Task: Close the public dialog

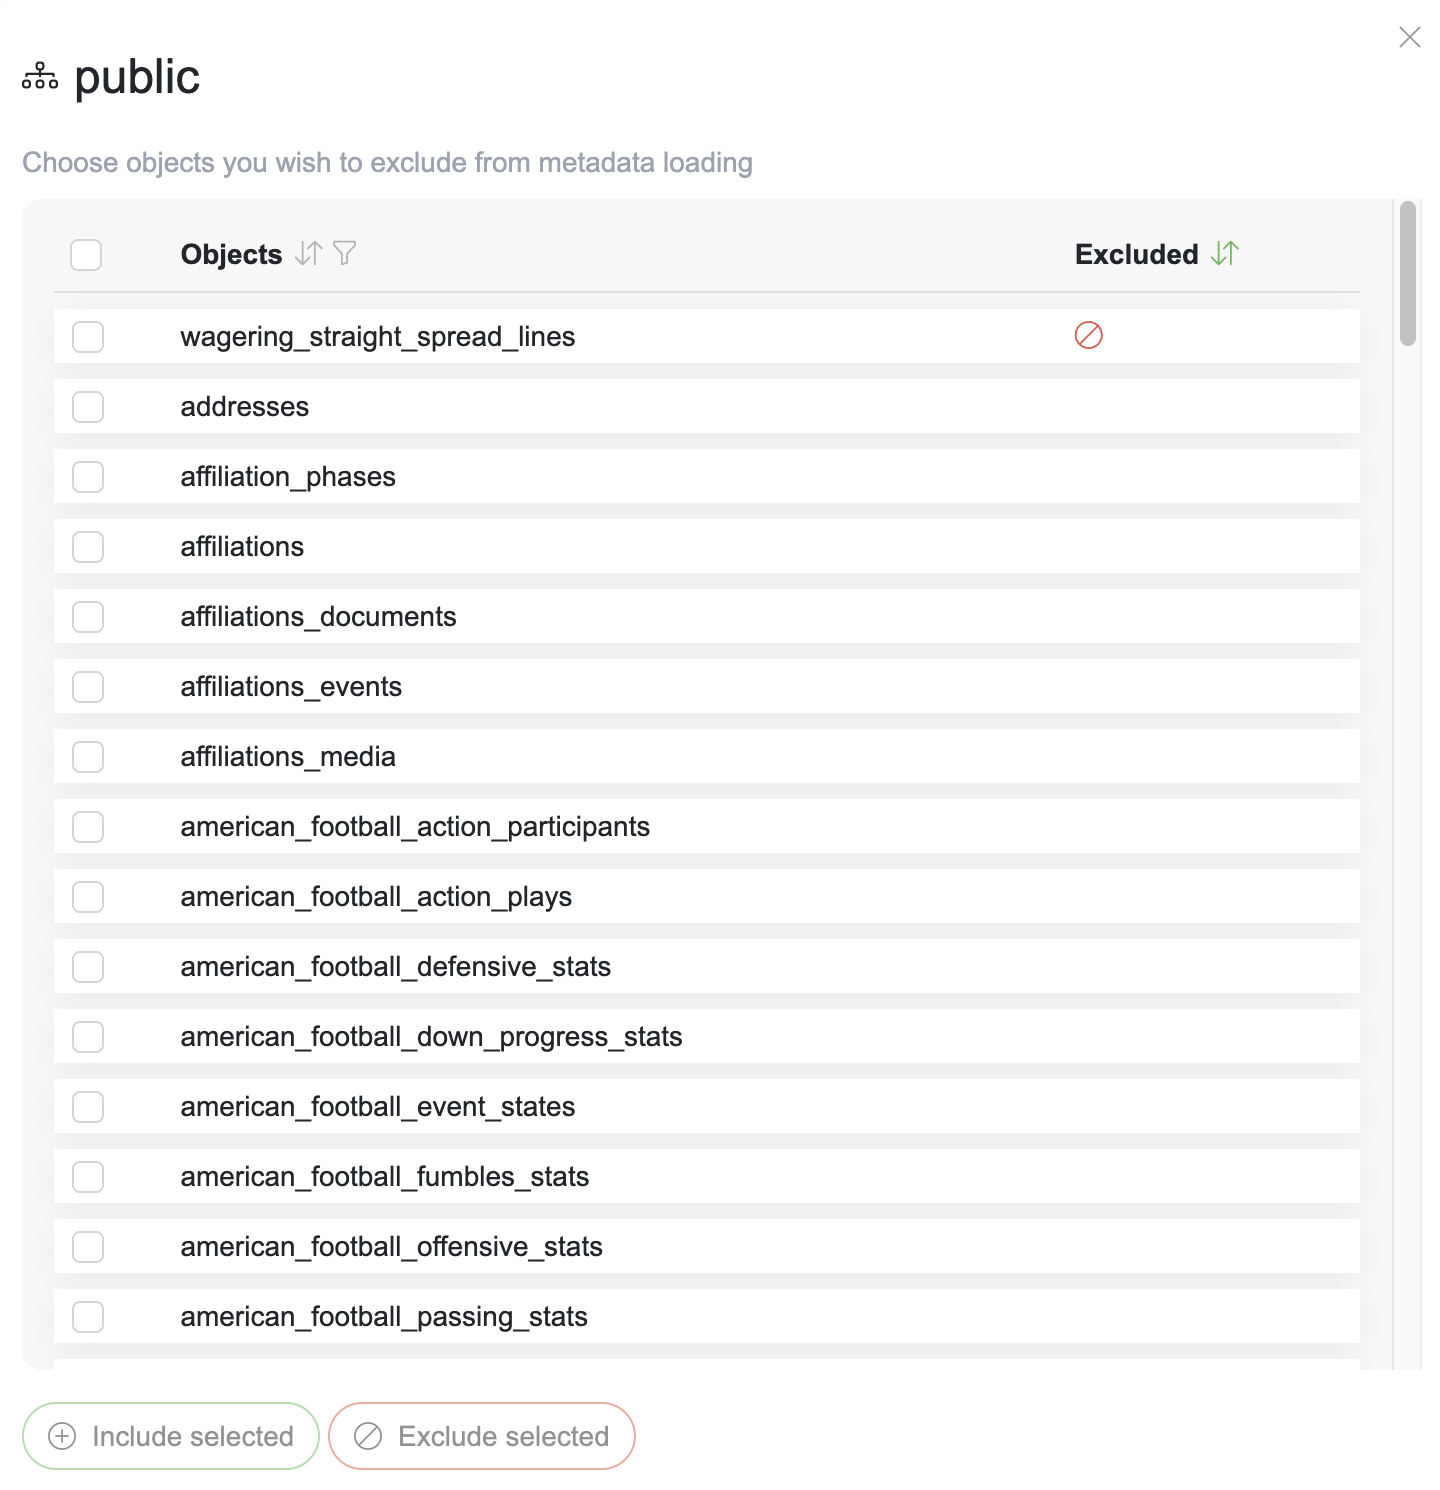Action: tap(1409, 37)
